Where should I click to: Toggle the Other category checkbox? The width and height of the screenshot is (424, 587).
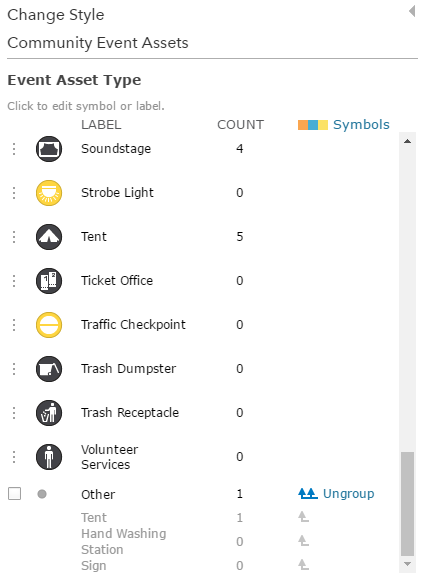[x=15, y=494]
